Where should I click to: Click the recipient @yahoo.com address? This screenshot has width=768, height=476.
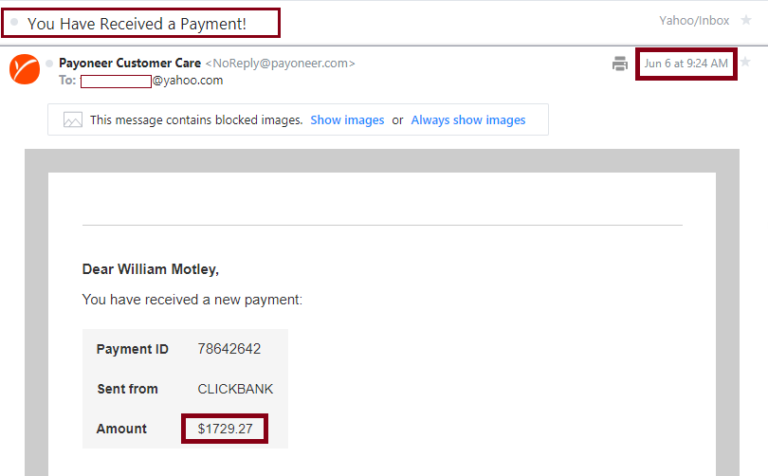coord(188,80)
